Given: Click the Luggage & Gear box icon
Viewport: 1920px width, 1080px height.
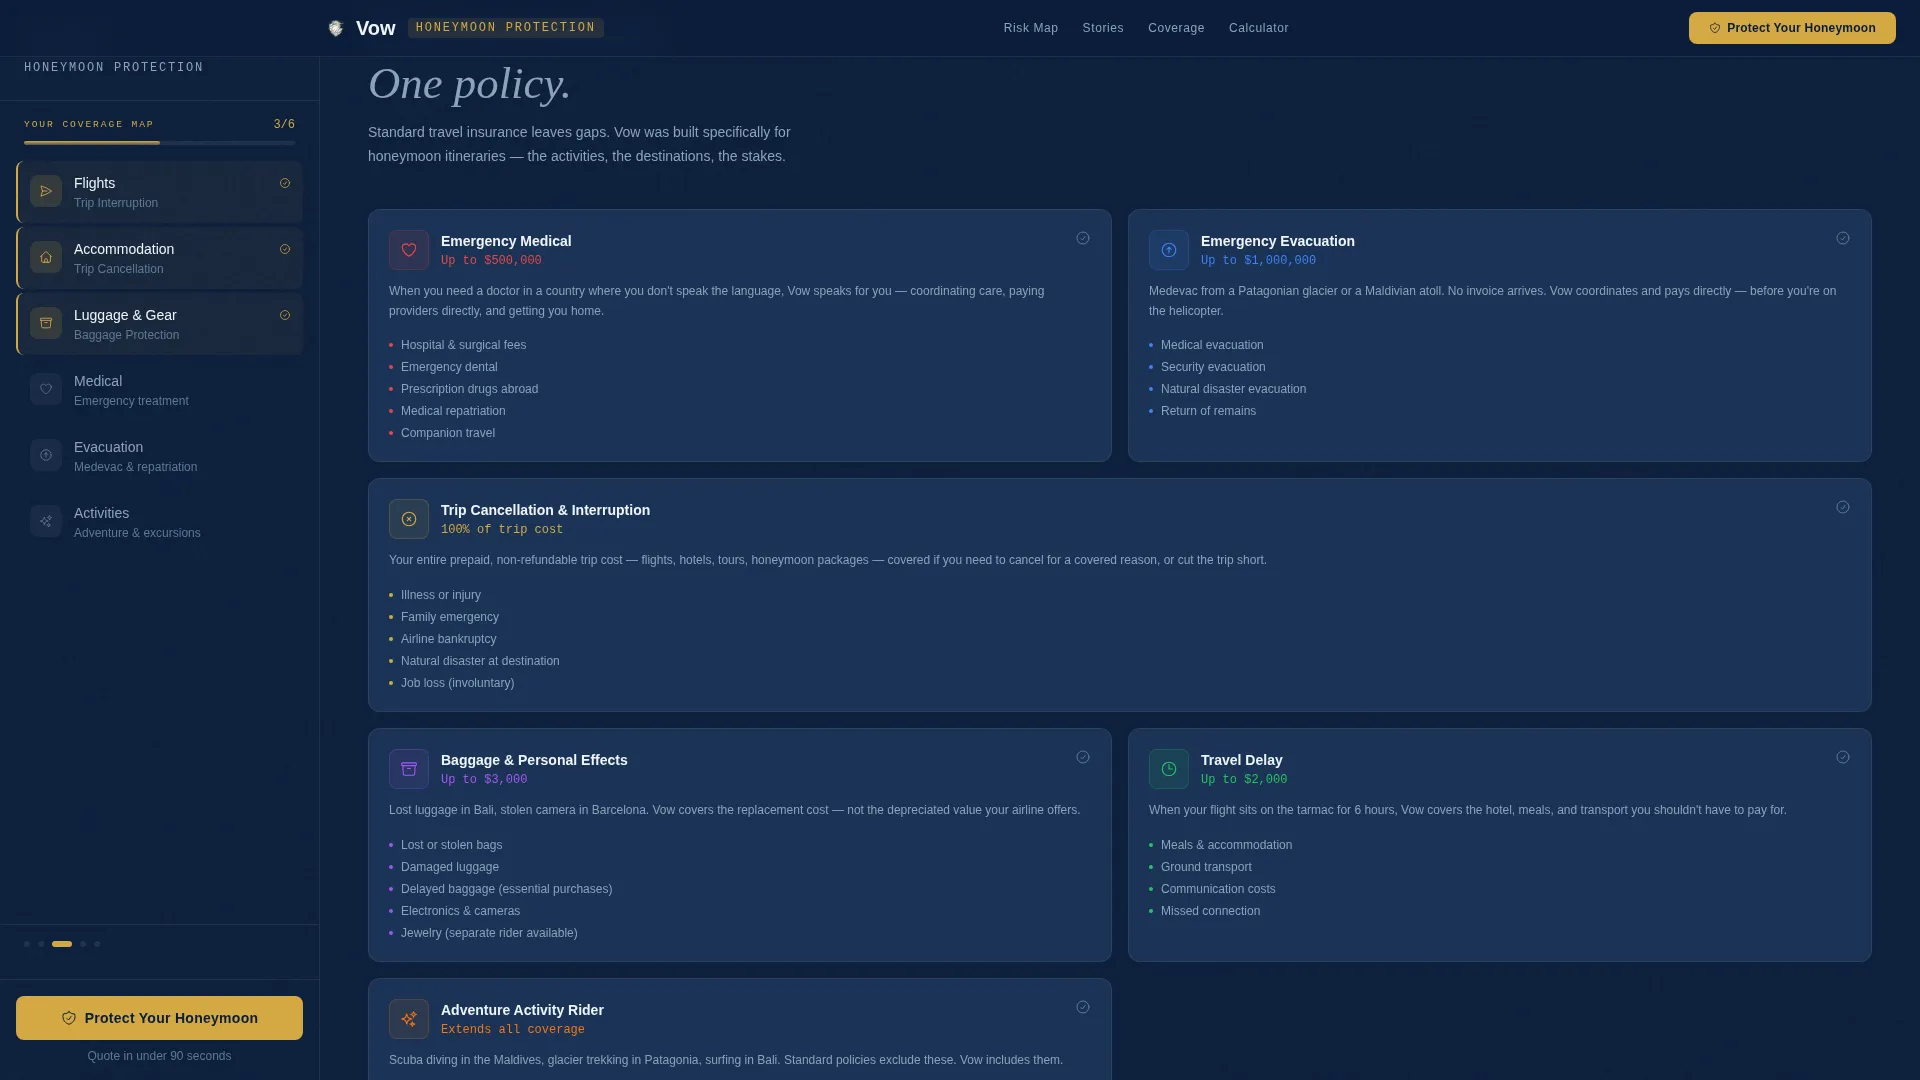Looking at the screenshot, I should coord(46,323).
